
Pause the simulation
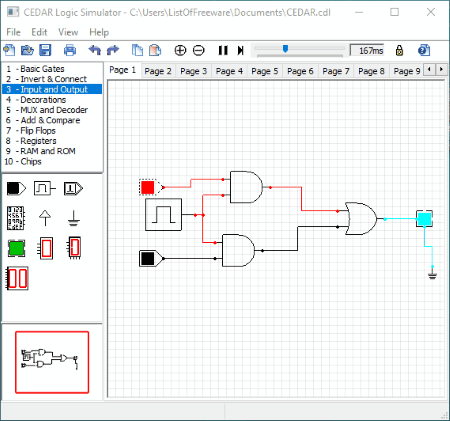(x=223, y=50)
